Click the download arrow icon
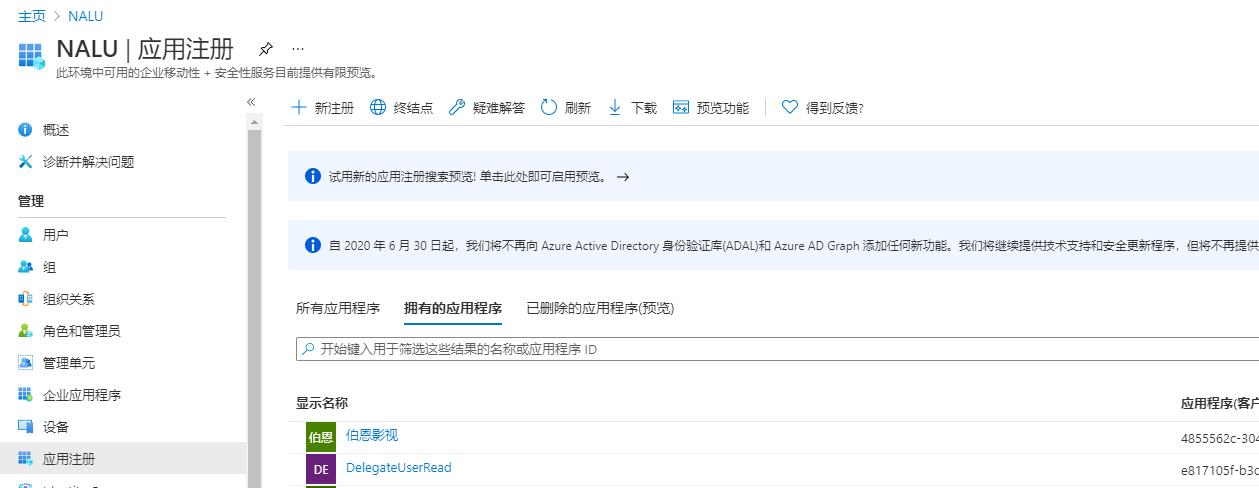Image resolution: width=1259 pixels, height=488 pixels. pyautogui.click(x=615, y=107)
